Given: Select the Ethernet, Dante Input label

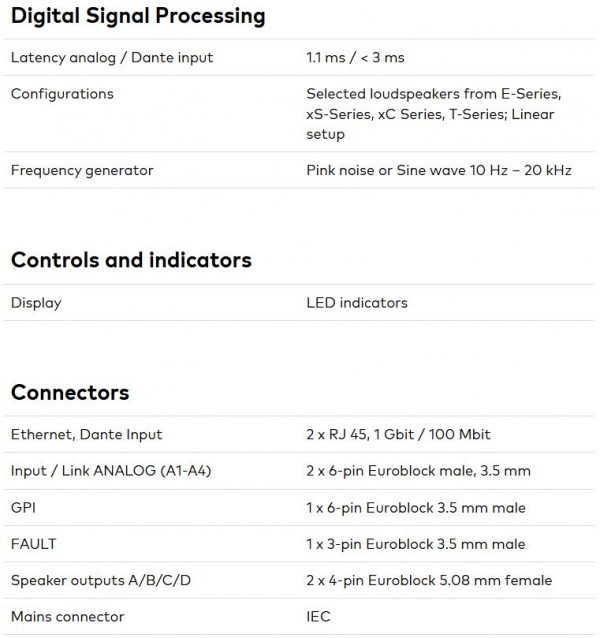Looking at the screenshot, I should tap(87, 435).
